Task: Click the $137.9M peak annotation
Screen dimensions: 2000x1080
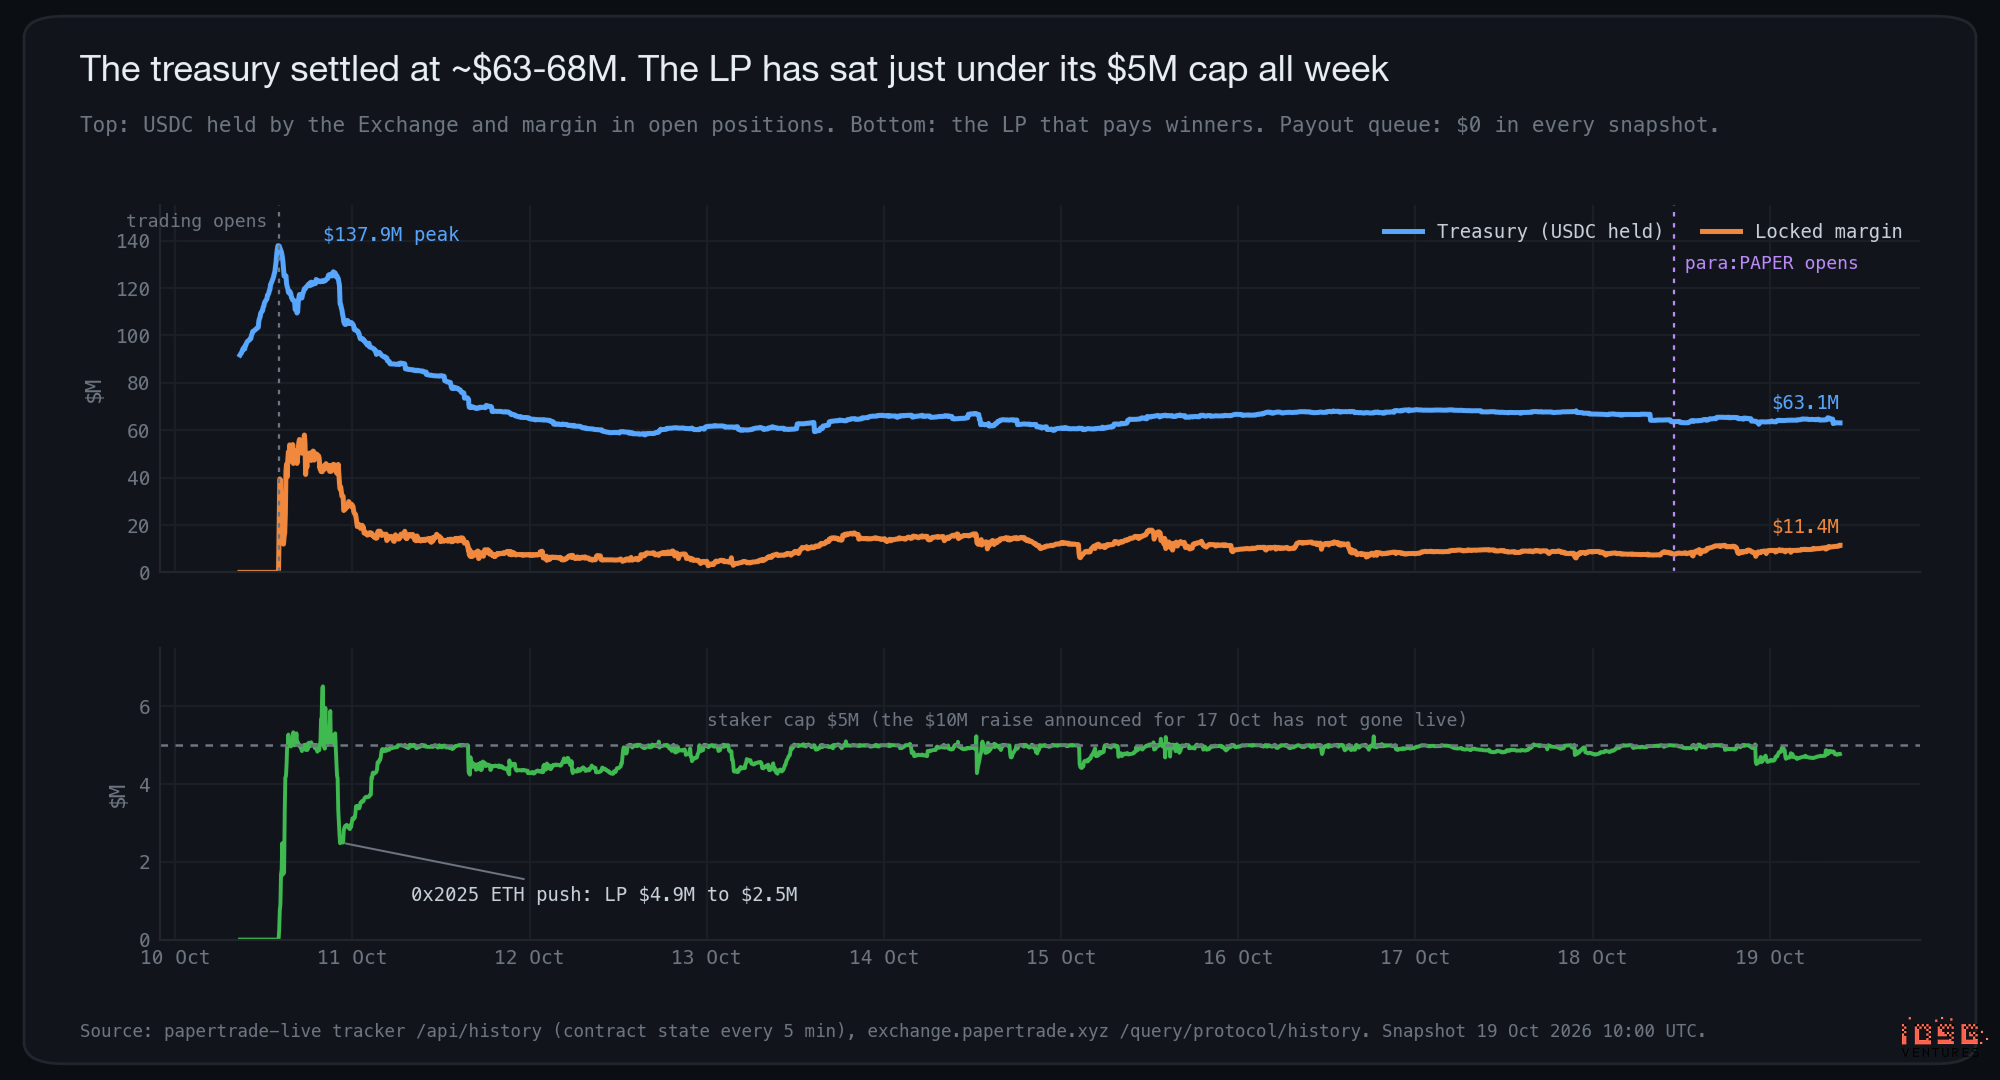Action: coord(391,234)
